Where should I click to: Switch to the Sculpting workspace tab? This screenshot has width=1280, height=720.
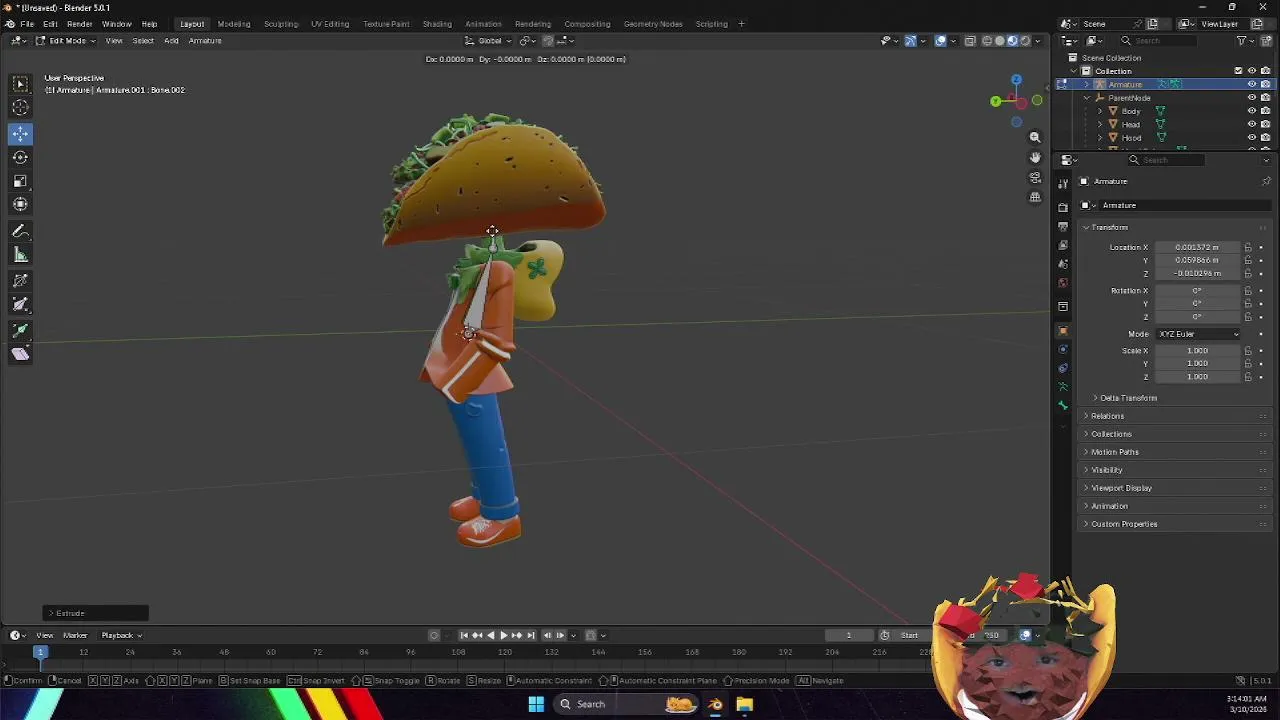click(x=281, y=24)
